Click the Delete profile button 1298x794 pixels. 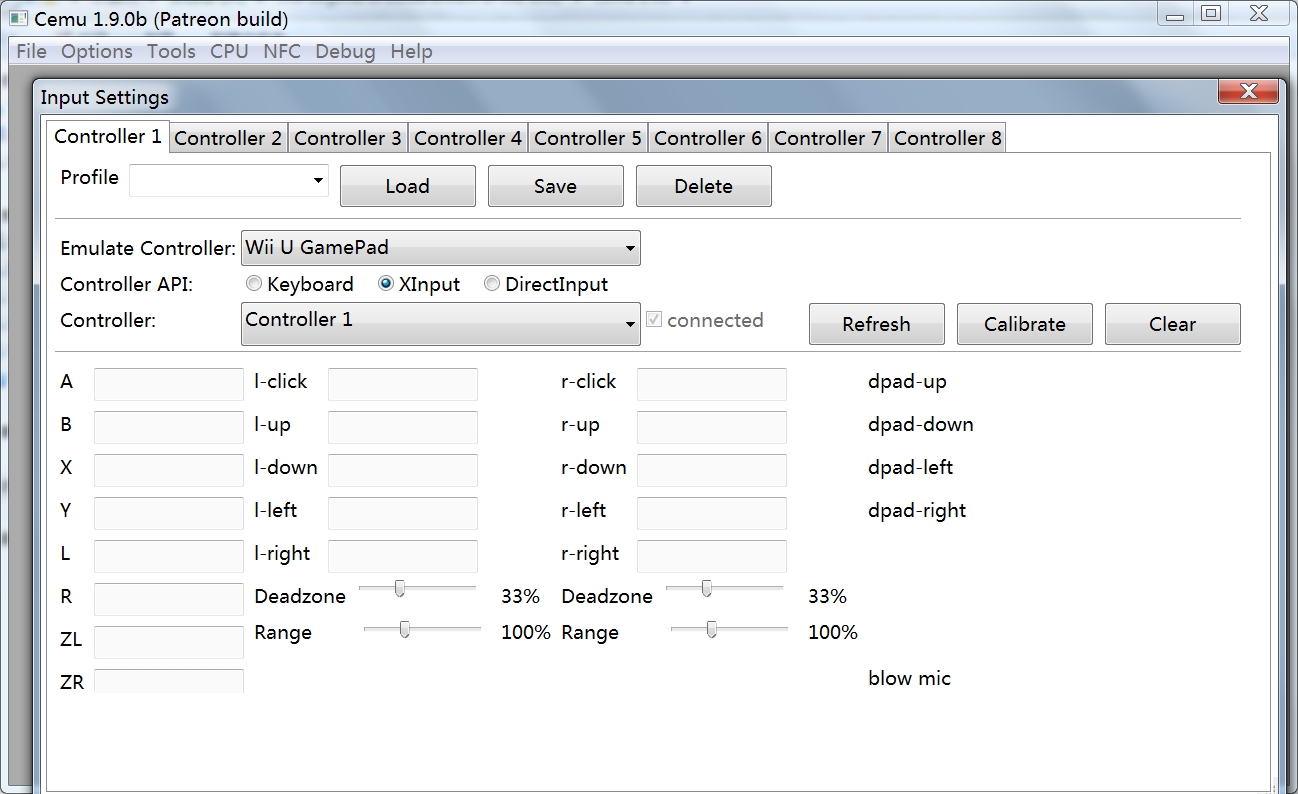click(704, 186)
